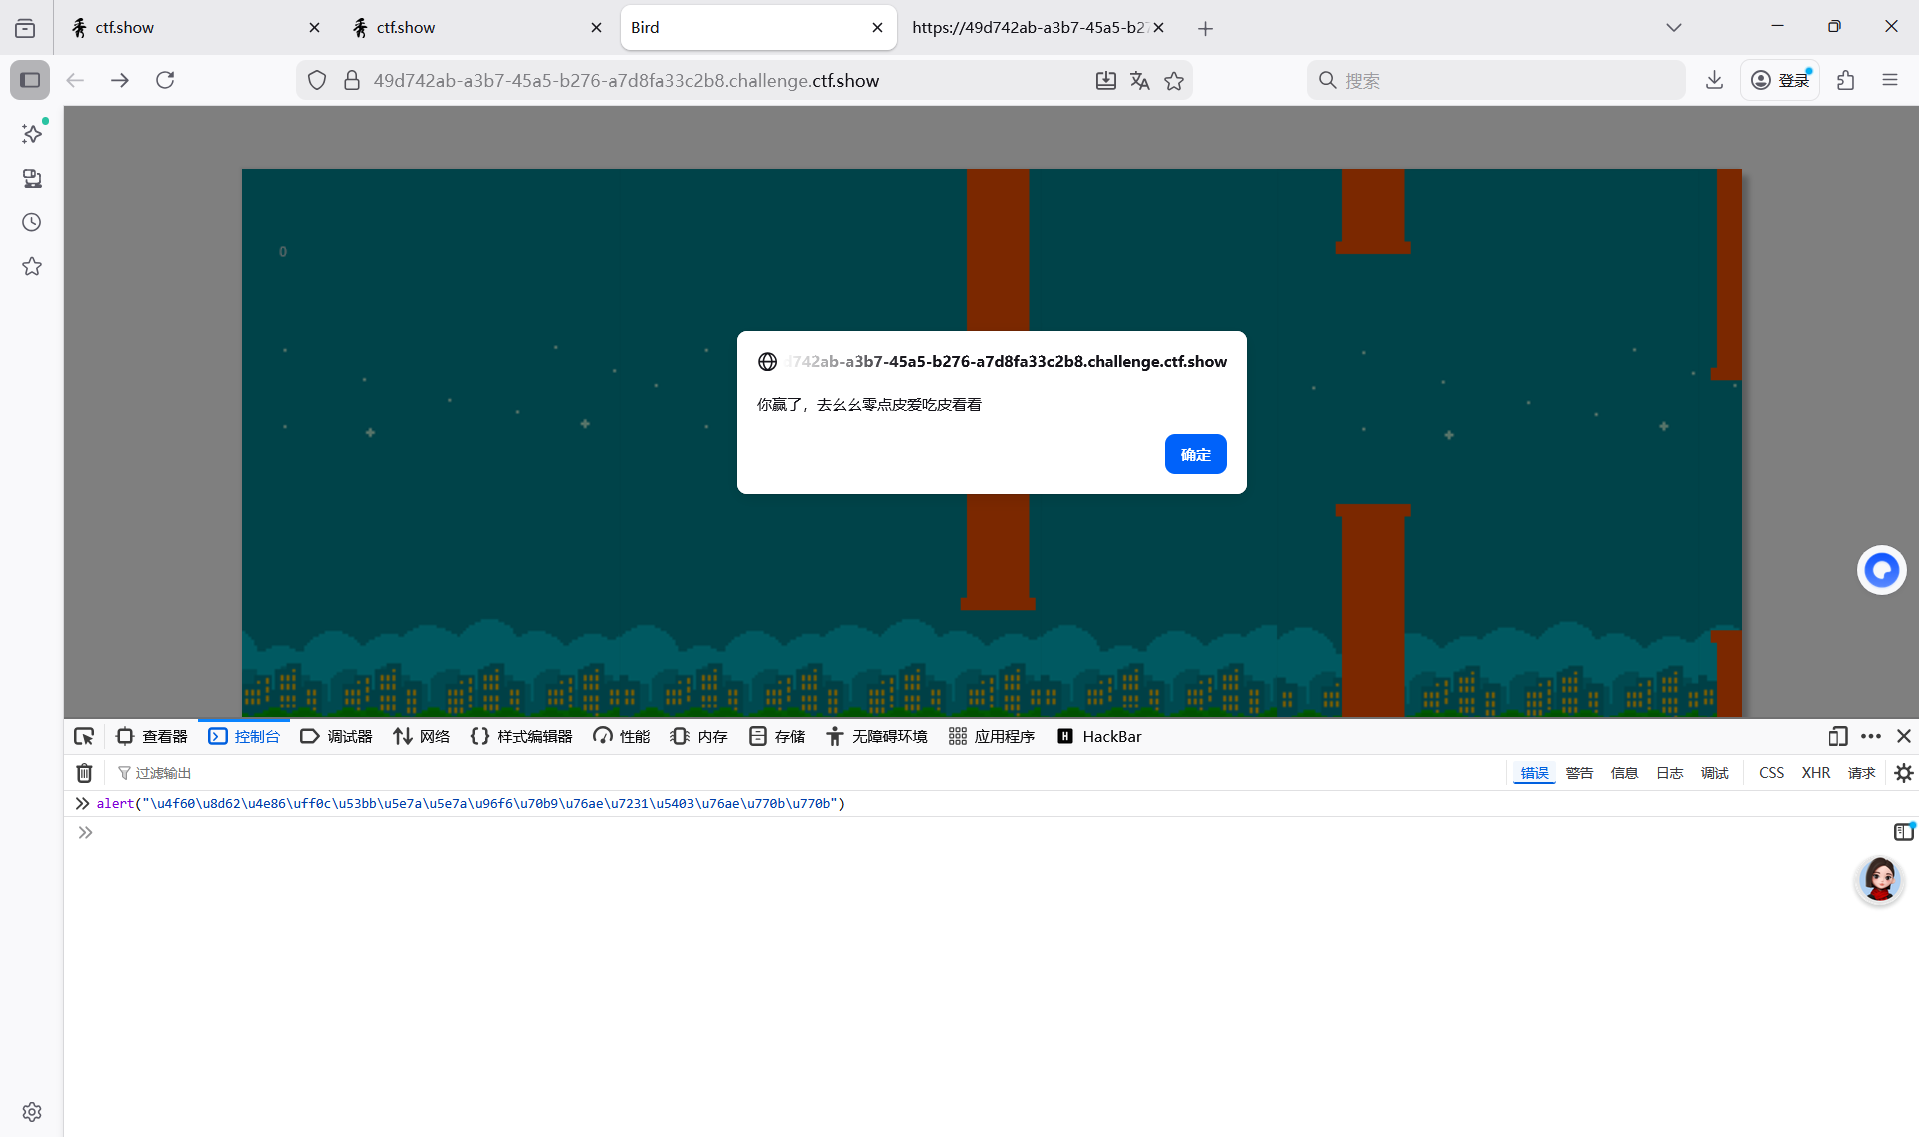Click the 确定 button in the alert dialog
The height and width of the screenshot is (1137, 1919).
click(1195, 454)
